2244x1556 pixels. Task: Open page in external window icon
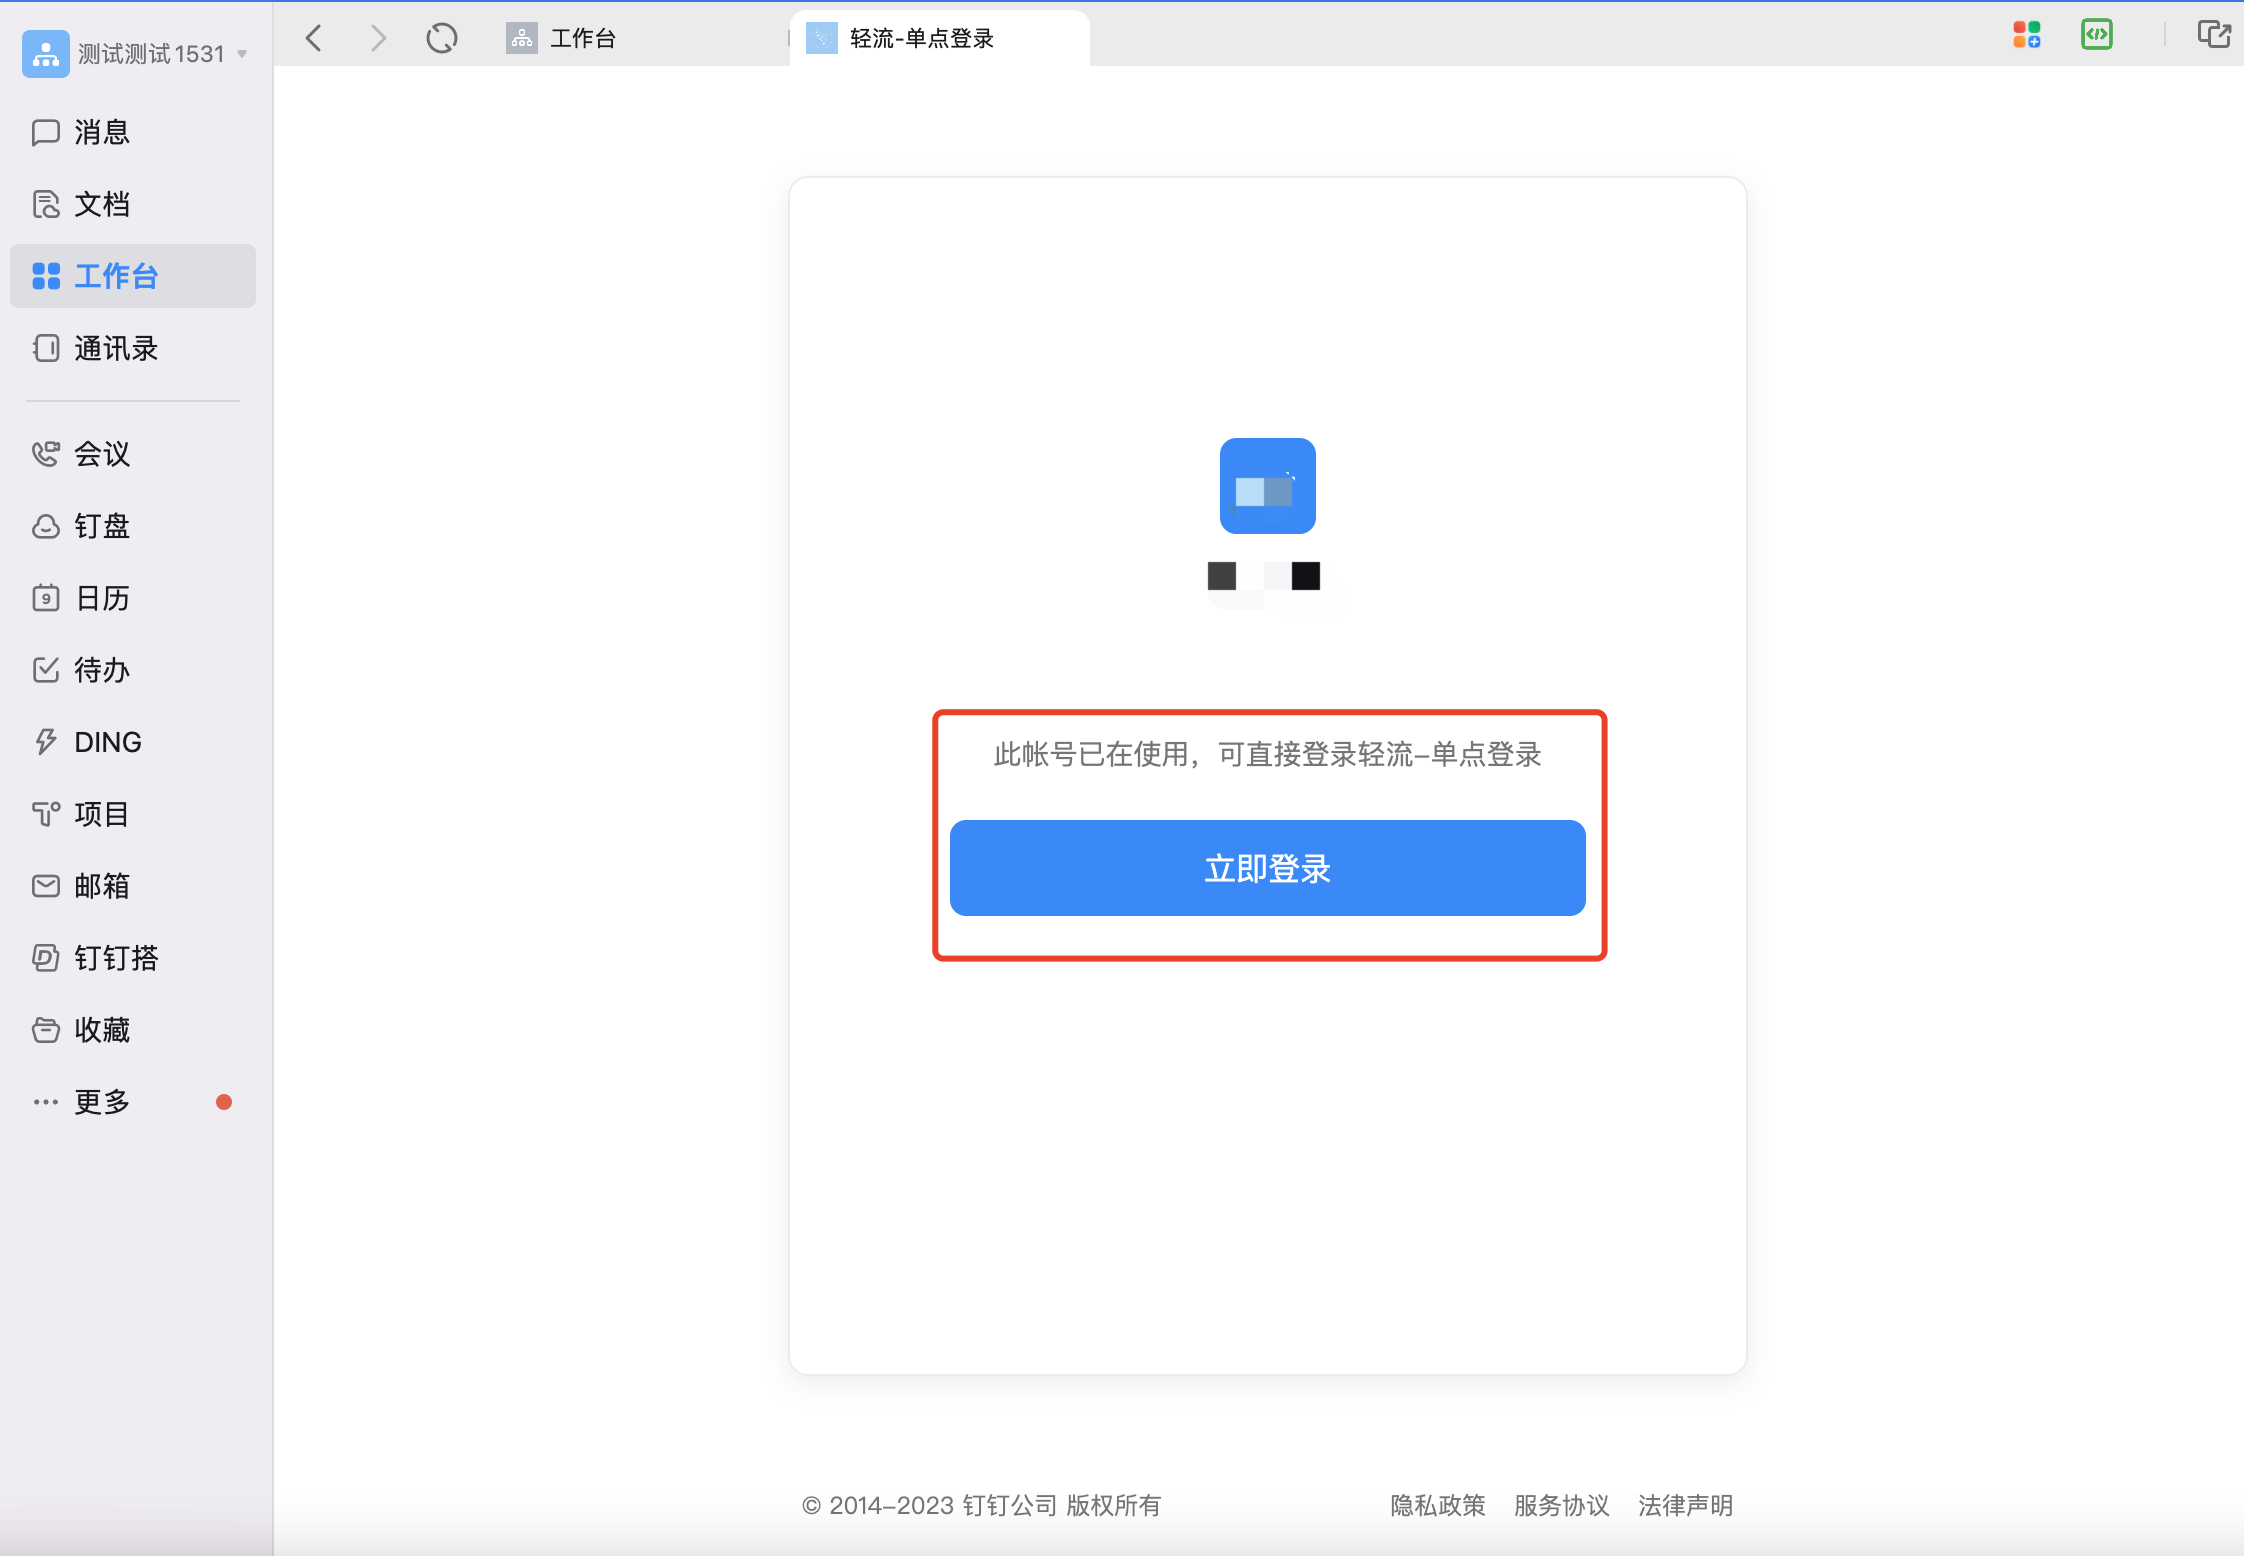[2214, 35]
